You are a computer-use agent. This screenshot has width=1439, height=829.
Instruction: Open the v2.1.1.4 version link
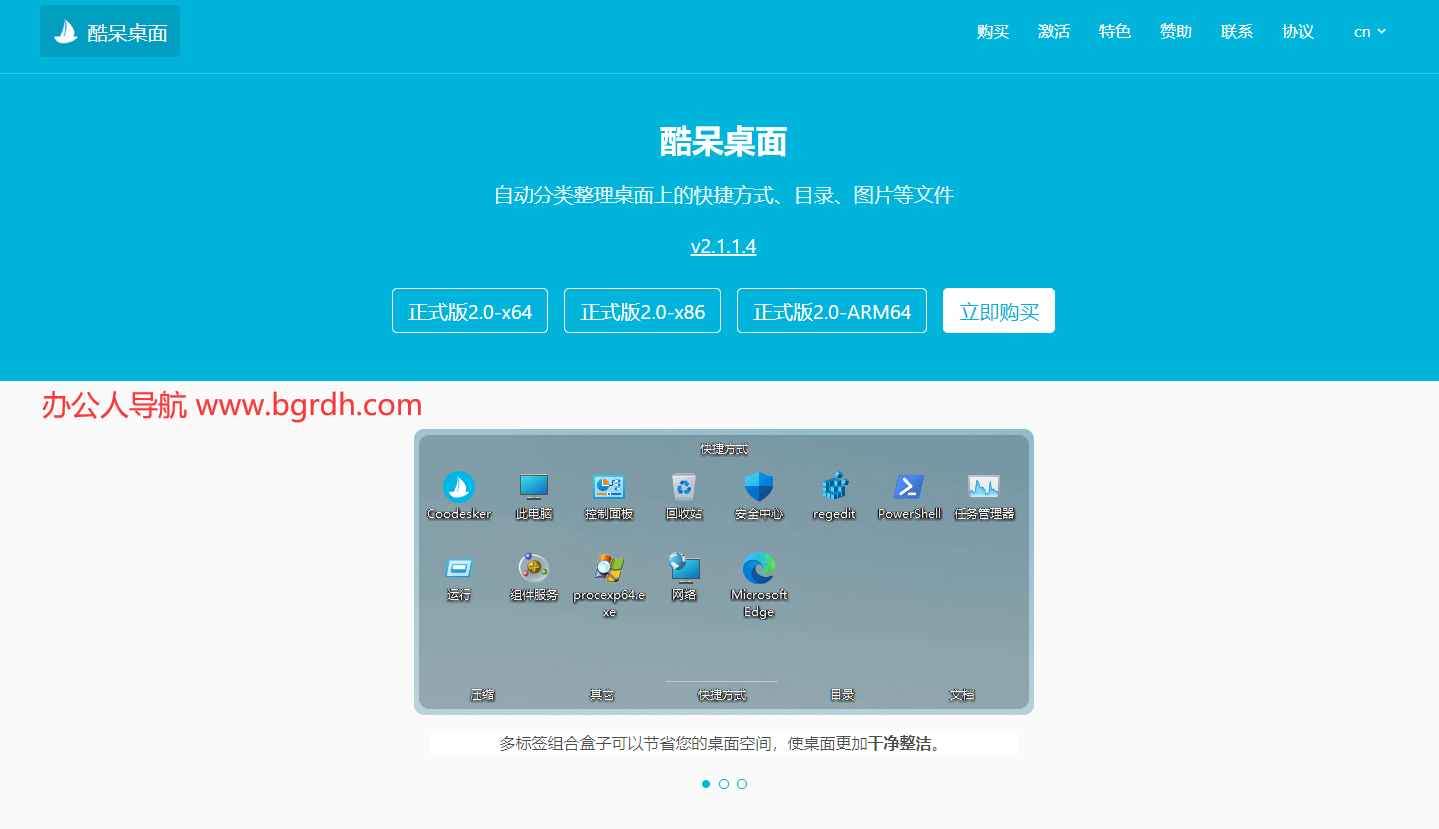pyautogui.click(x=723, y=247)
